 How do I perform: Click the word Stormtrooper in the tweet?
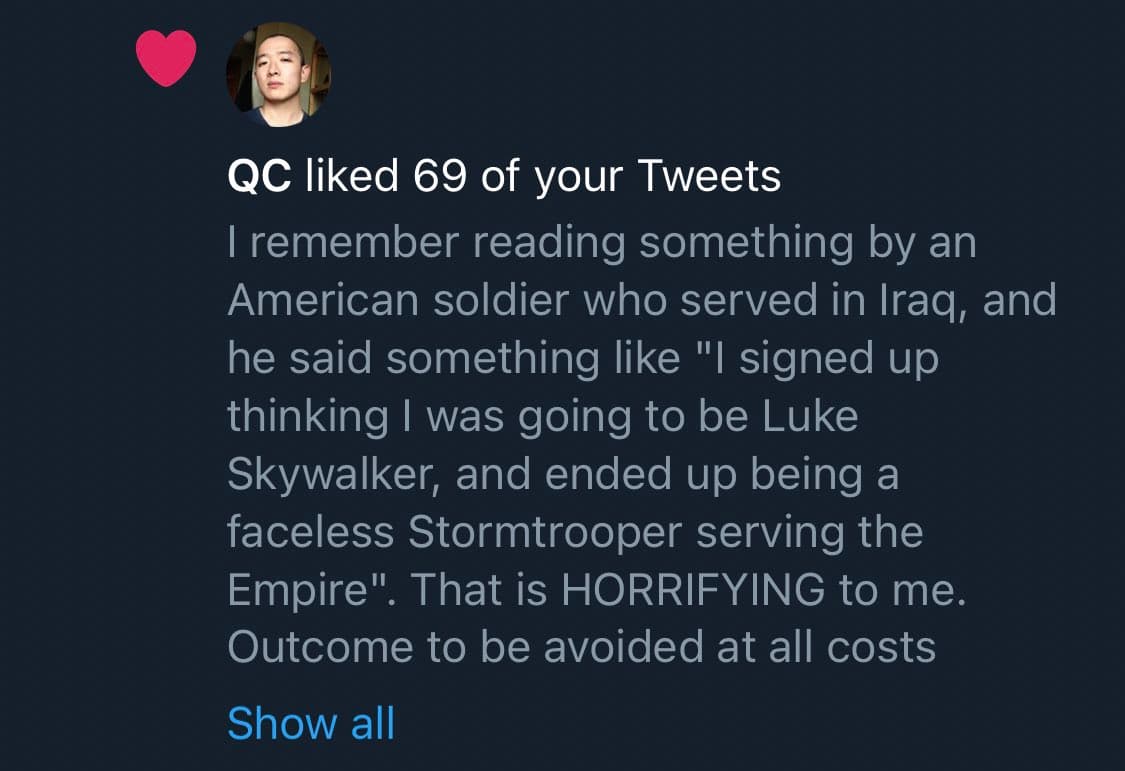click(x=546, y=532)
